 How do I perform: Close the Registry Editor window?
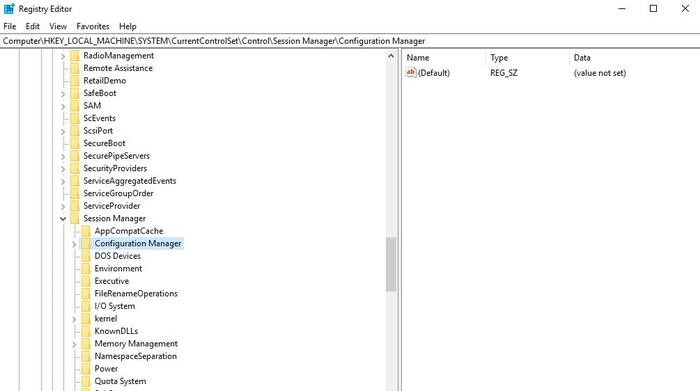point(685,8)
